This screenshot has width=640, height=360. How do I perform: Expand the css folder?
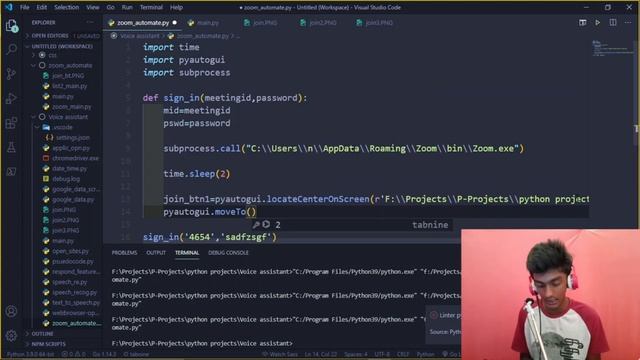tap(52, 55)
